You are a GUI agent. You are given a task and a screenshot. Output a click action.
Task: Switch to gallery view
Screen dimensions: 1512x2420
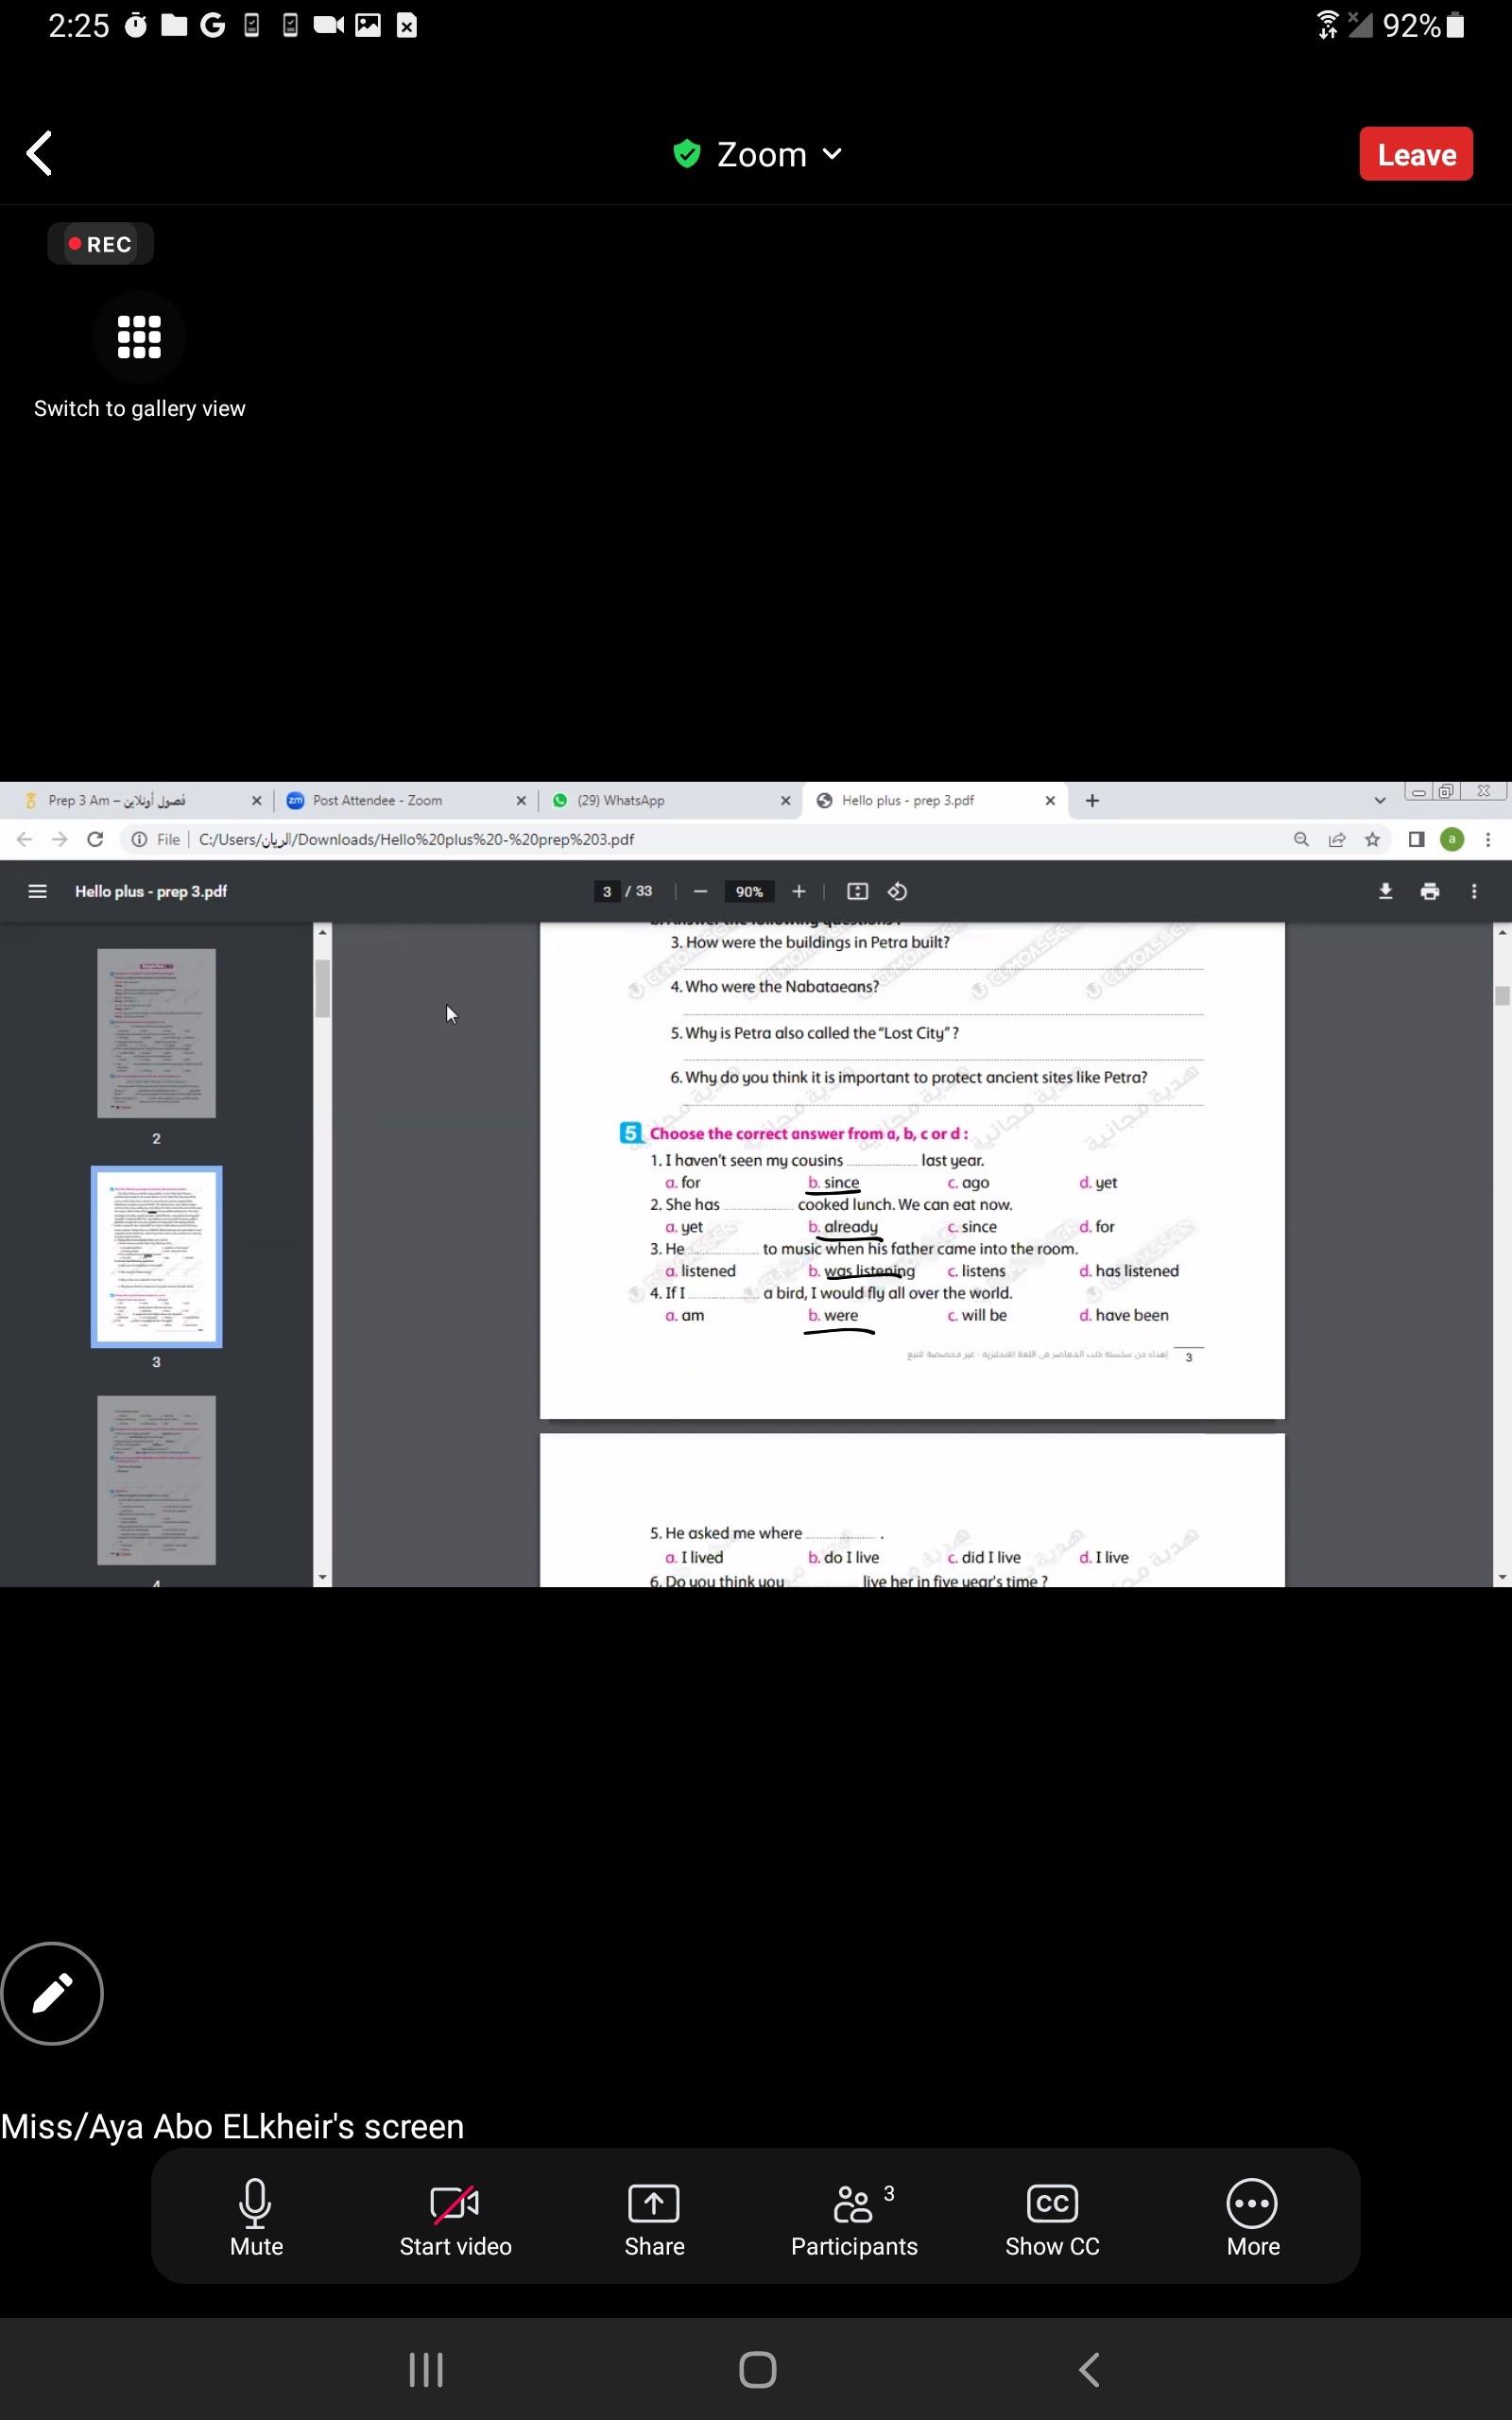click(139, 337)
